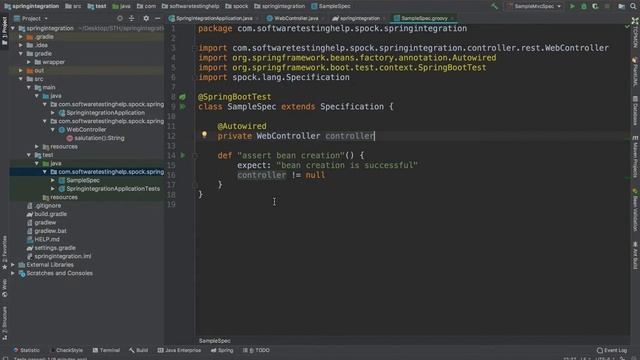Expand the wrapper folder
The width and height of the screenshot is (640, 360).
point(29,62)
